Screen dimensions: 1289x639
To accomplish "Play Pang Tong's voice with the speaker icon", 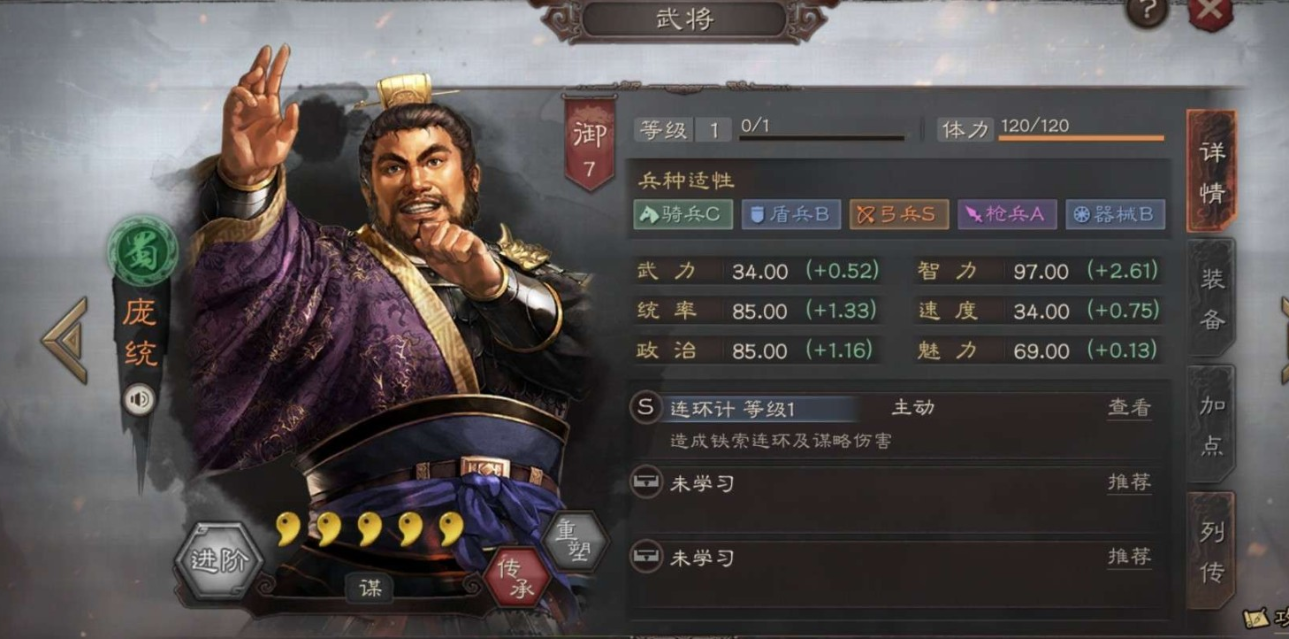I will [140, 401].
